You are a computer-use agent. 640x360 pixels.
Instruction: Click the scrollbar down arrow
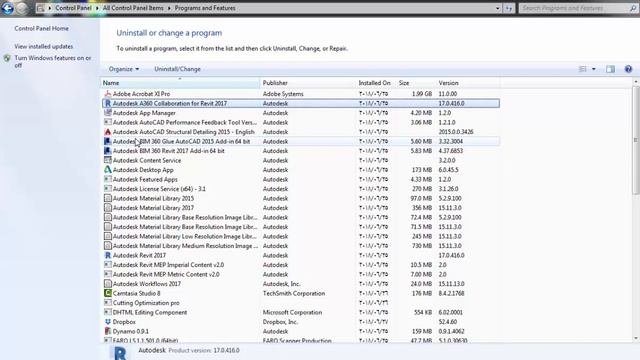(636, 338)
